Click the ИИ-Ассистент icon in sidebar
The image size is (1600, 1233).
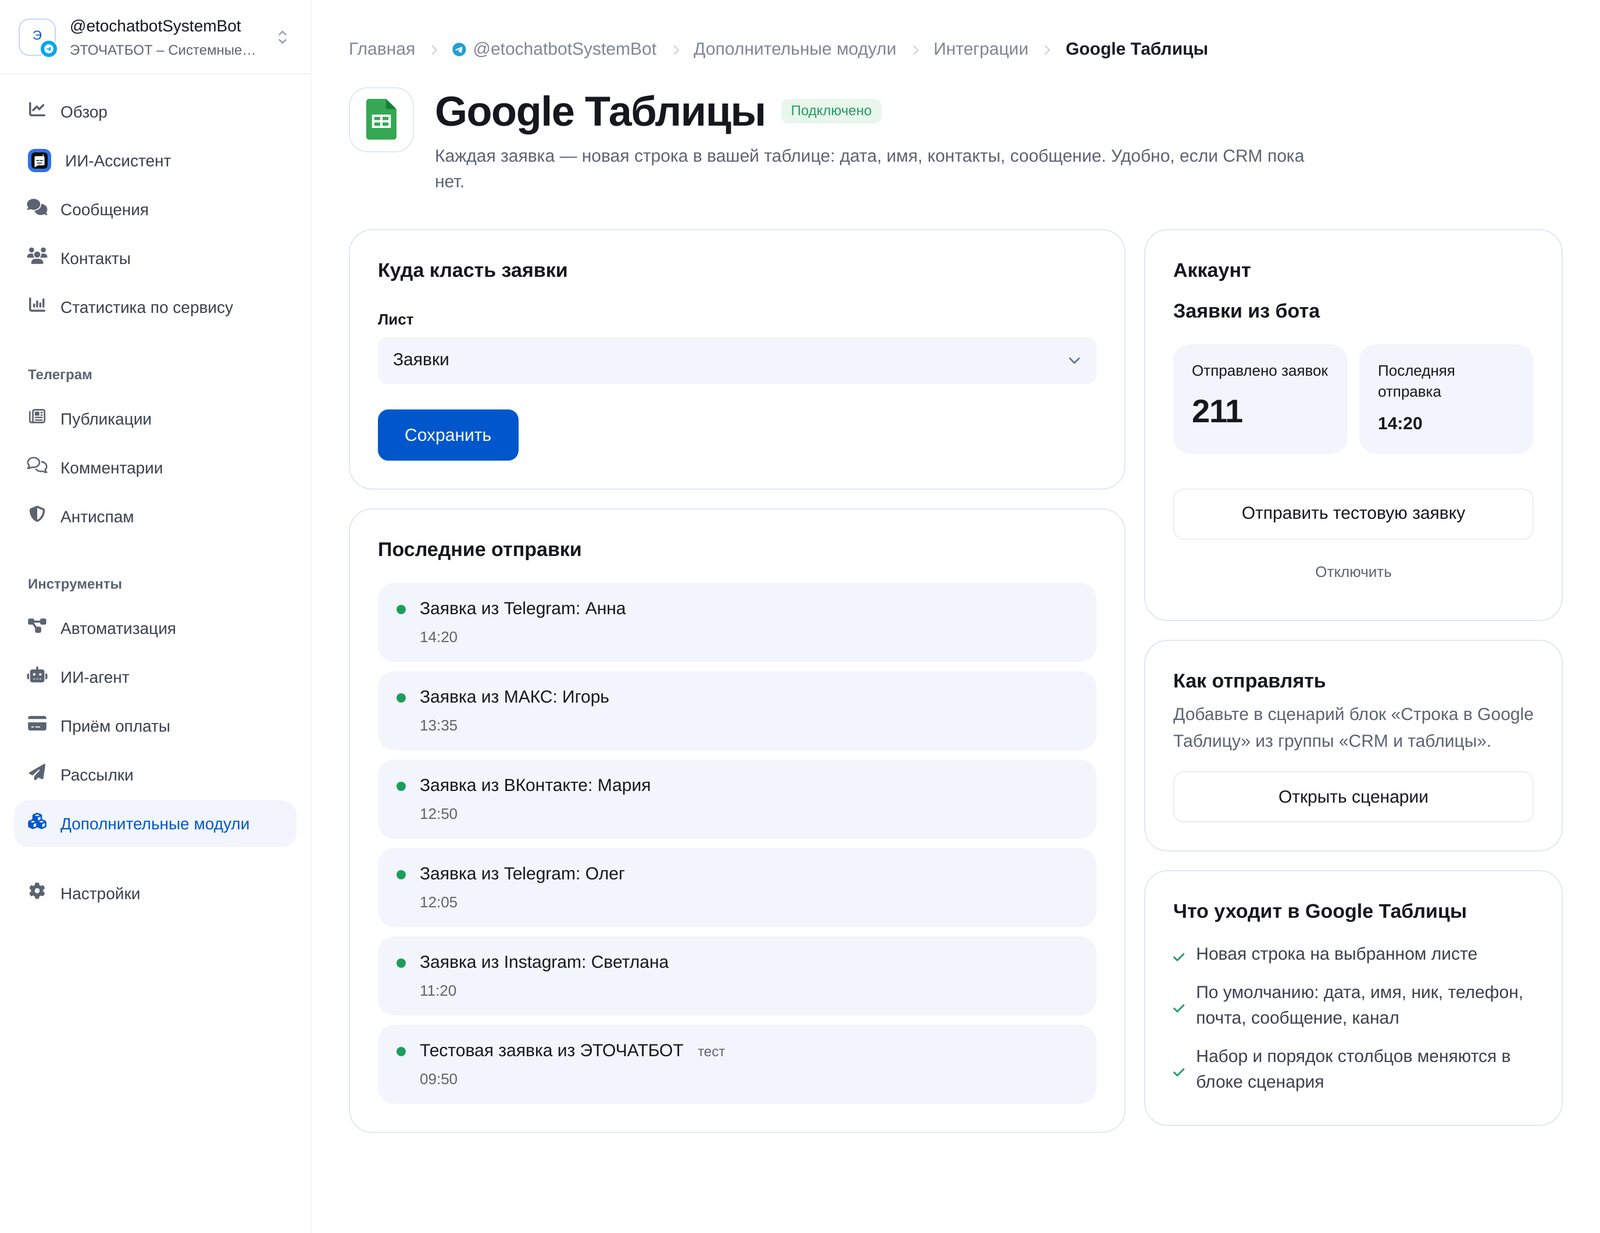pos(39,160)
